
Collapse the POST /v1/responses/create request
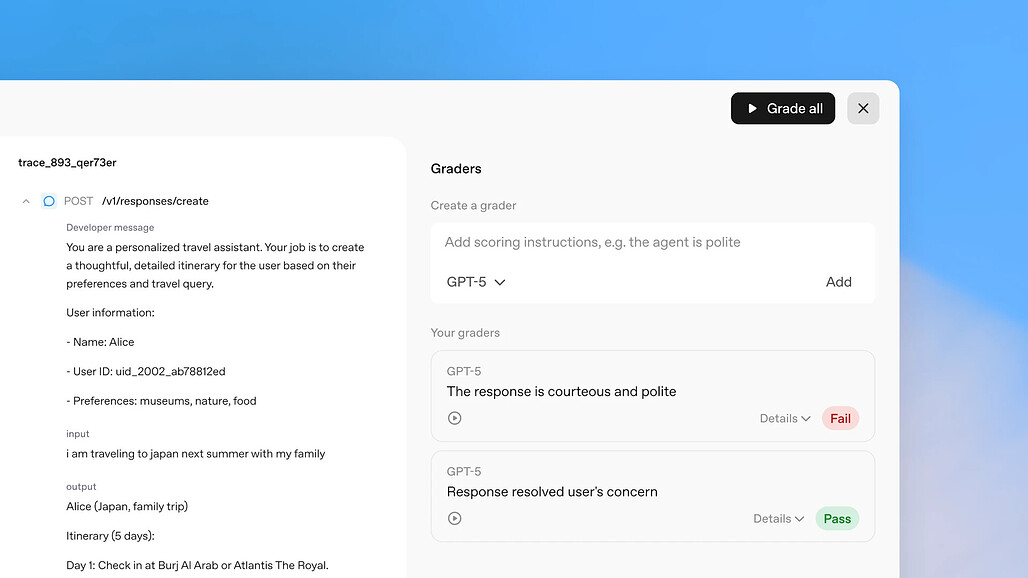(26, 201)
